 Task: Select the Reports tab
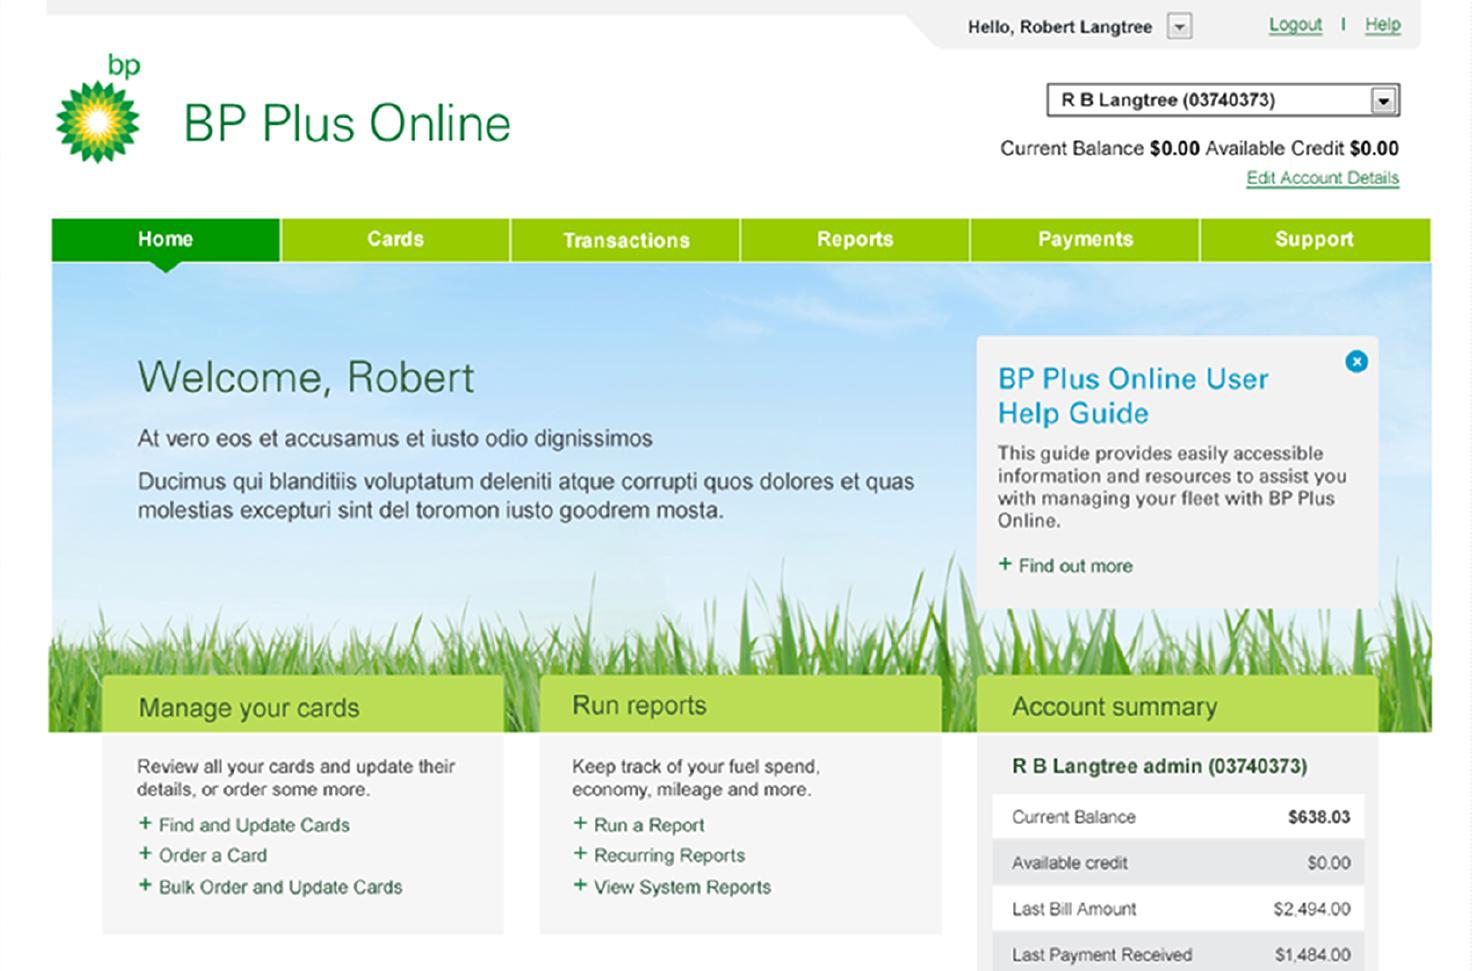(x=855, y=240)
